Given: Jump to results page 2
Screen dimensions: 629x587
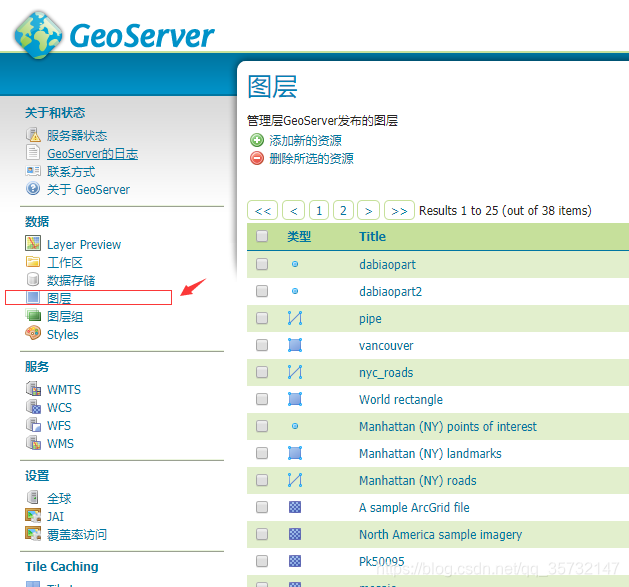Looking at the screenshot, I should point(343,210).
